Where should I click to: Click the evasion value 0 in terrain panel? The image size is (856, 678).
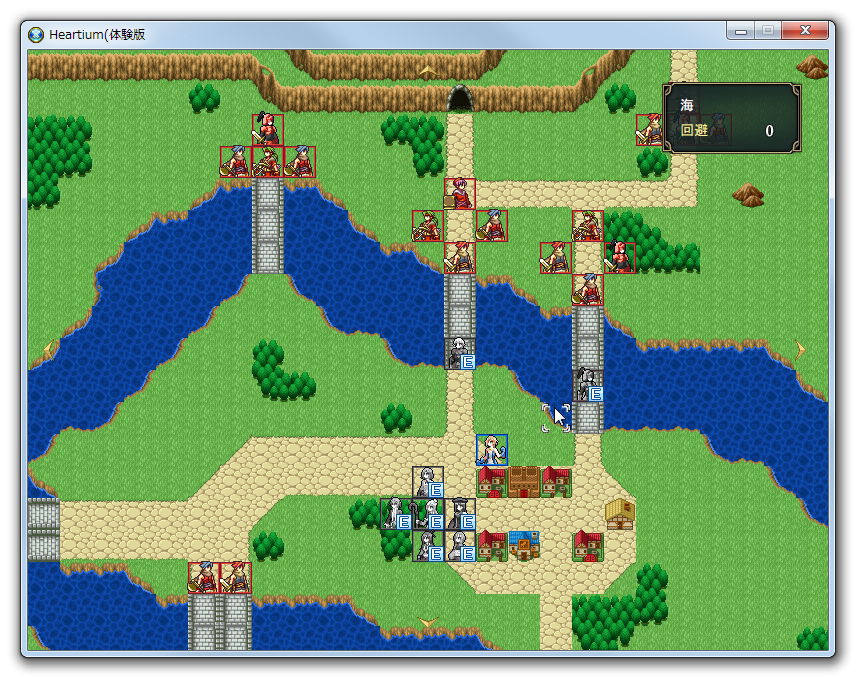pyautogui.click(x=769, y=131)
